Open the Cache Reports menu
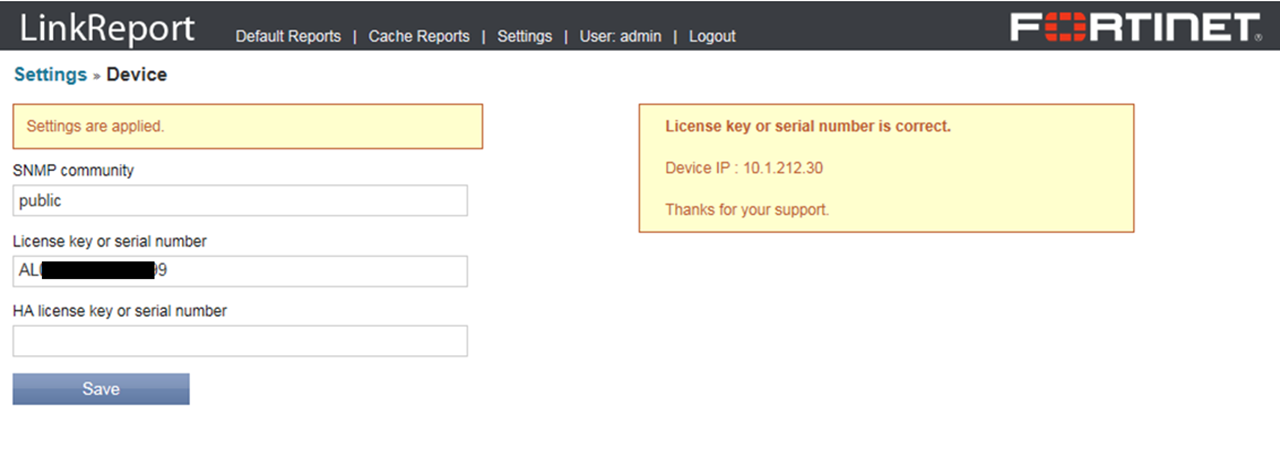Image resolution: width=1280 pixels, height=471 pixels. pos(419,36)
